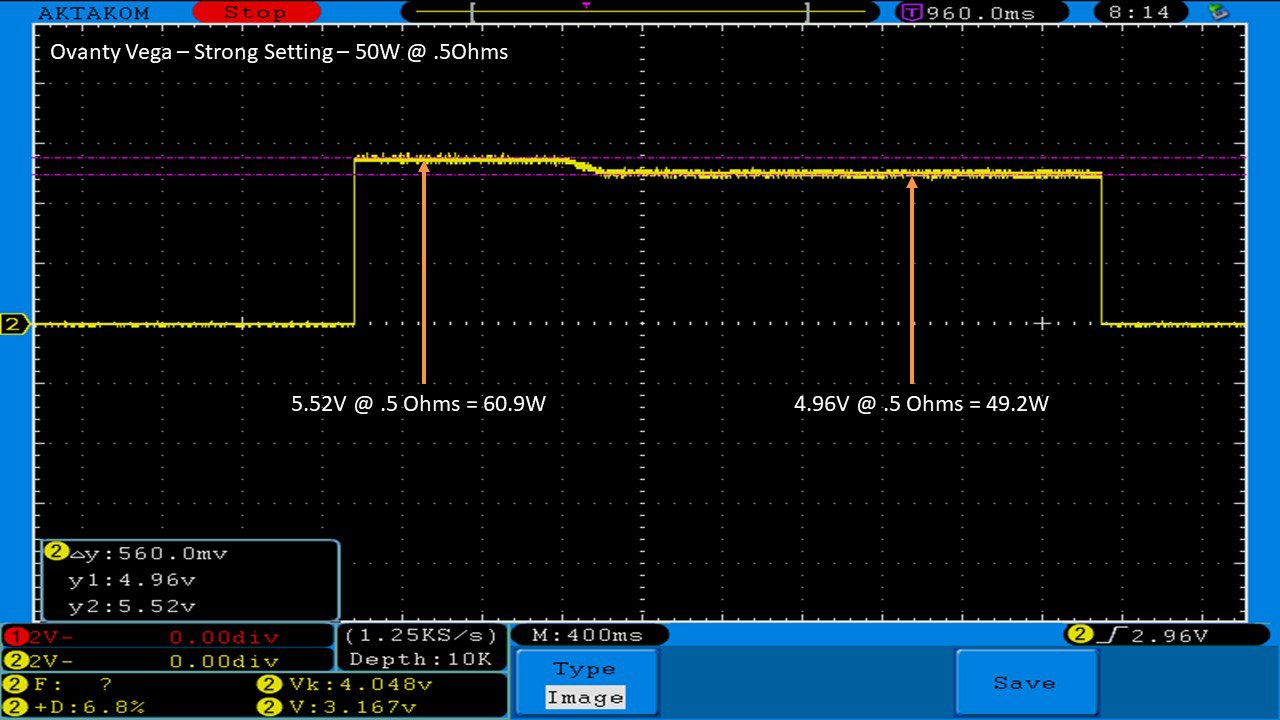Click the red channel 1 badge

[x=13, y=637]
